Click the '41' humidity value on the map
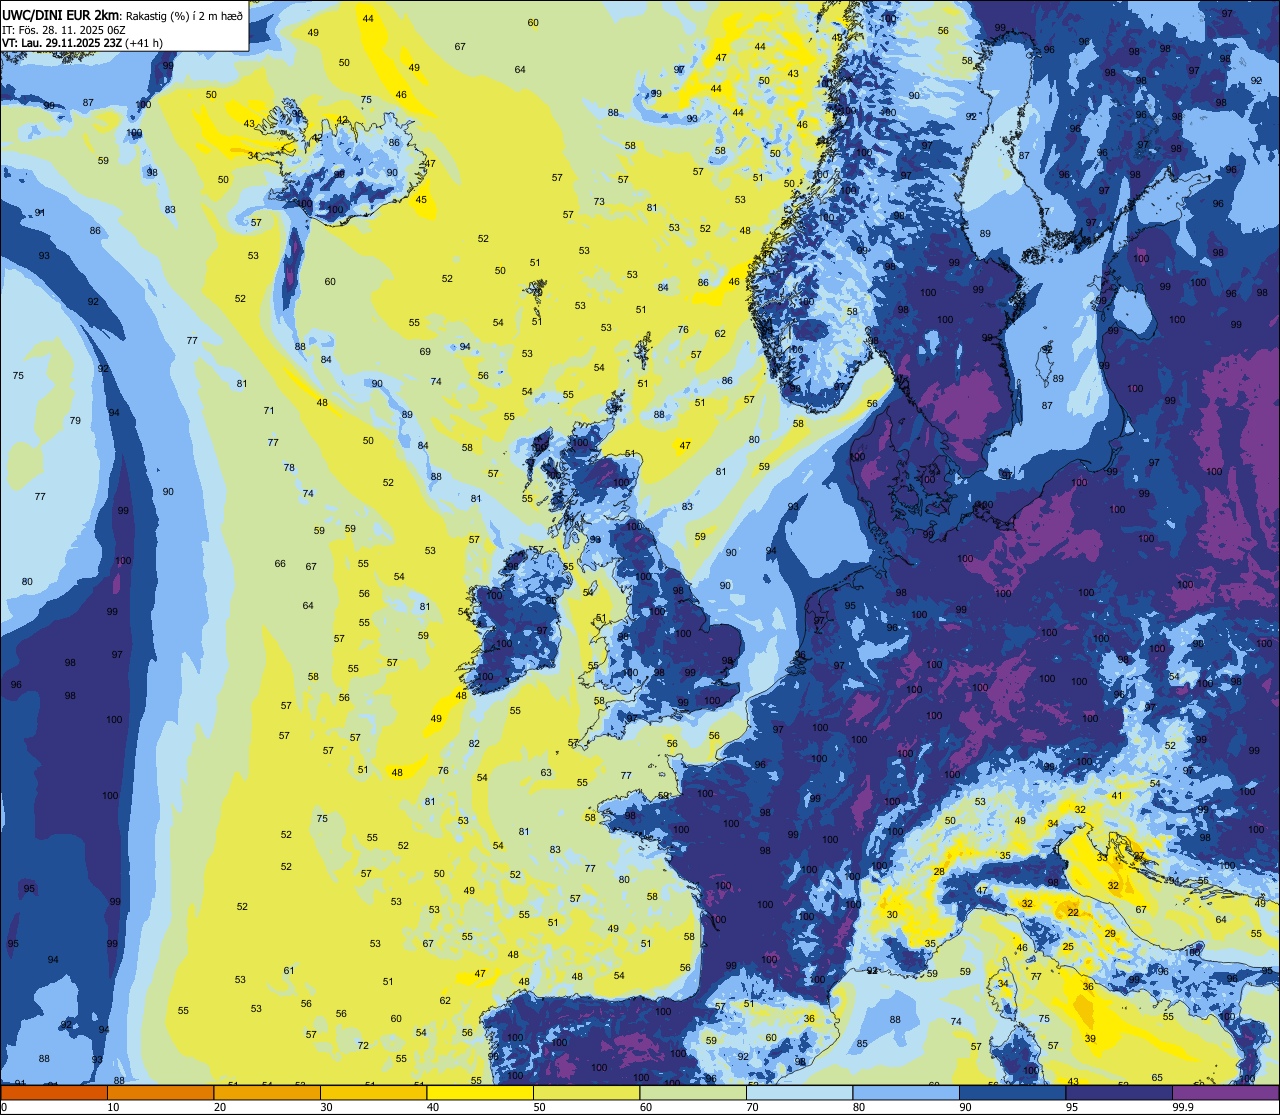The width and height of the screenshot is (1280, 1115). tap(1117, 795)
